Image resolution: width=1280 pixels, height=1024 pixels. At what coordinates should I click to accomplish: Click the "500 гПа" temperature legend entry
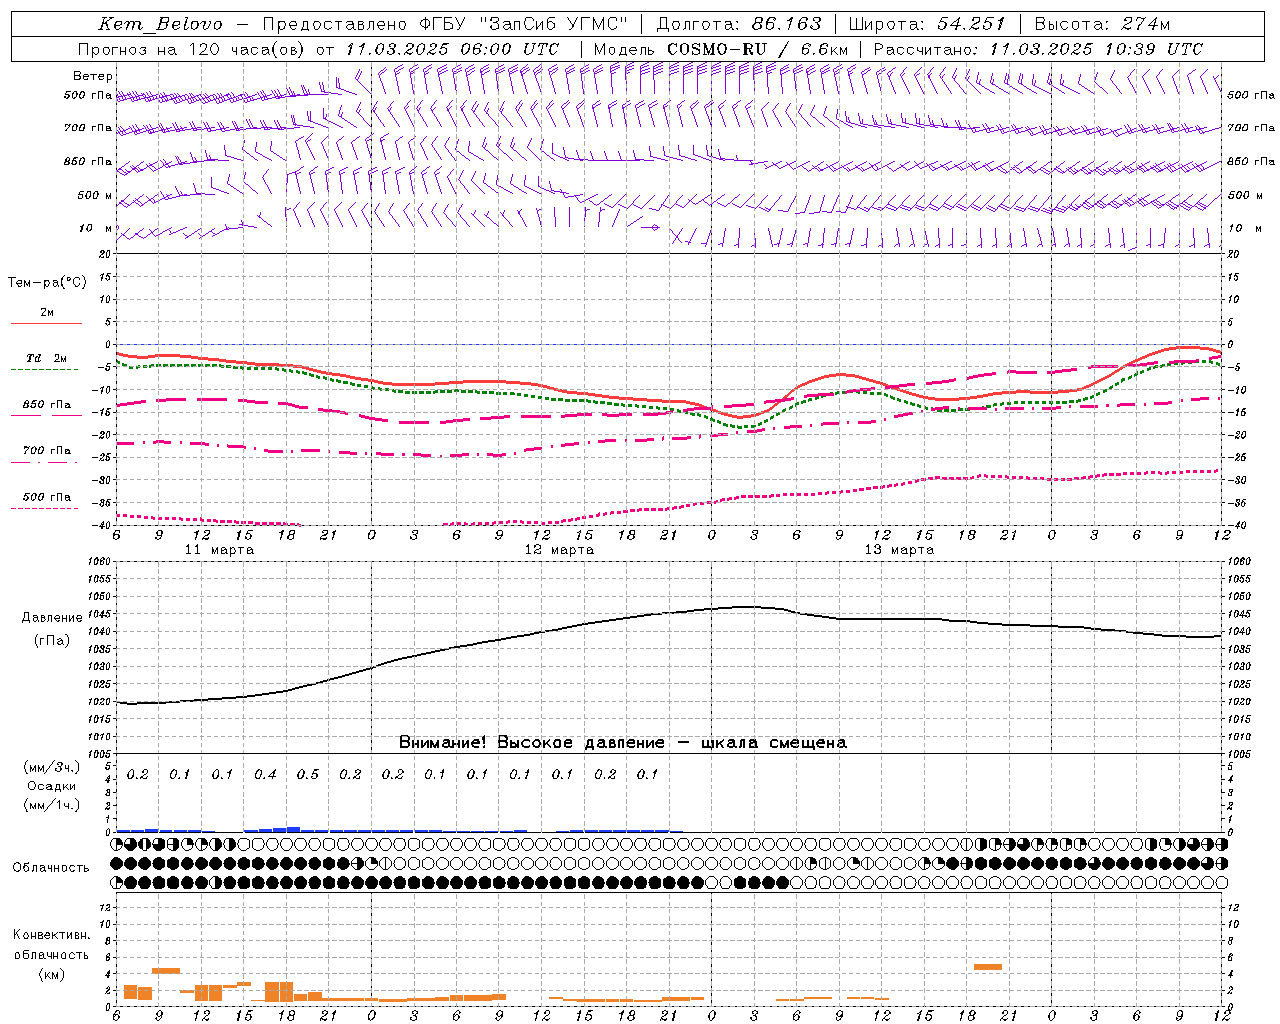point(46,497)
